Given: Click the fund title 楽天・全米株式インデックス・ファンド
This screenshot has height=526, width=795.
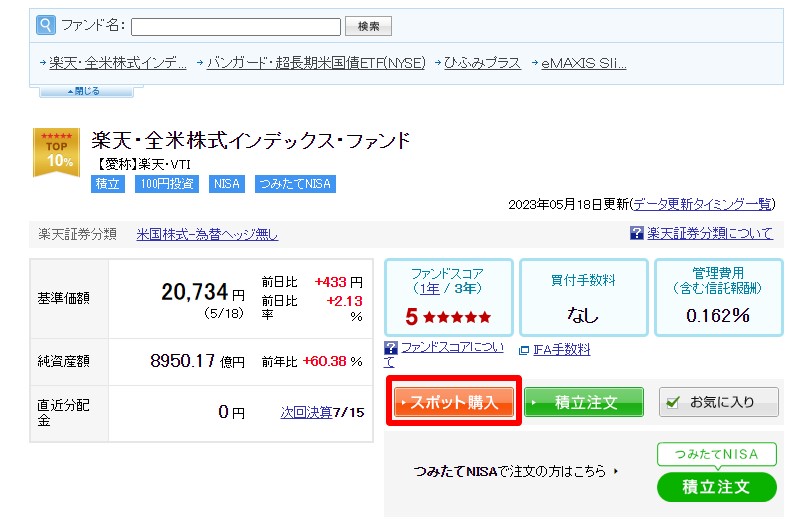Looking at the screenshot, I should pos(250,141).
